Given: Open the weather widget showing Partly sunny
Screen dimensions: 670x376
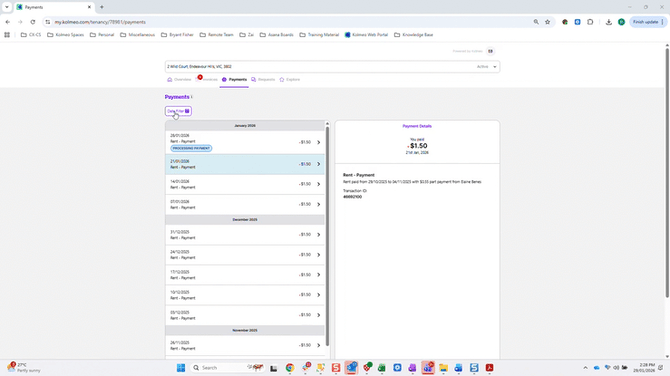Looking at the screenshot, I should tap(24, 367).
